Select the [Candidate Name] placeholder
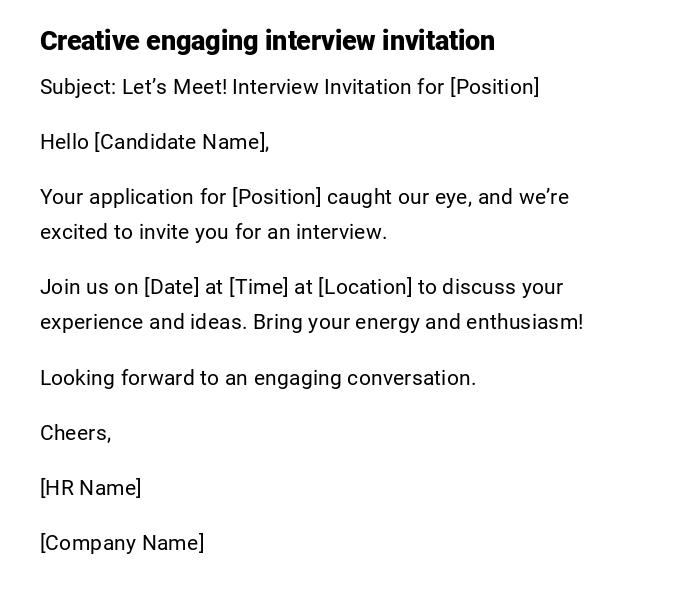 coord(180,142)
